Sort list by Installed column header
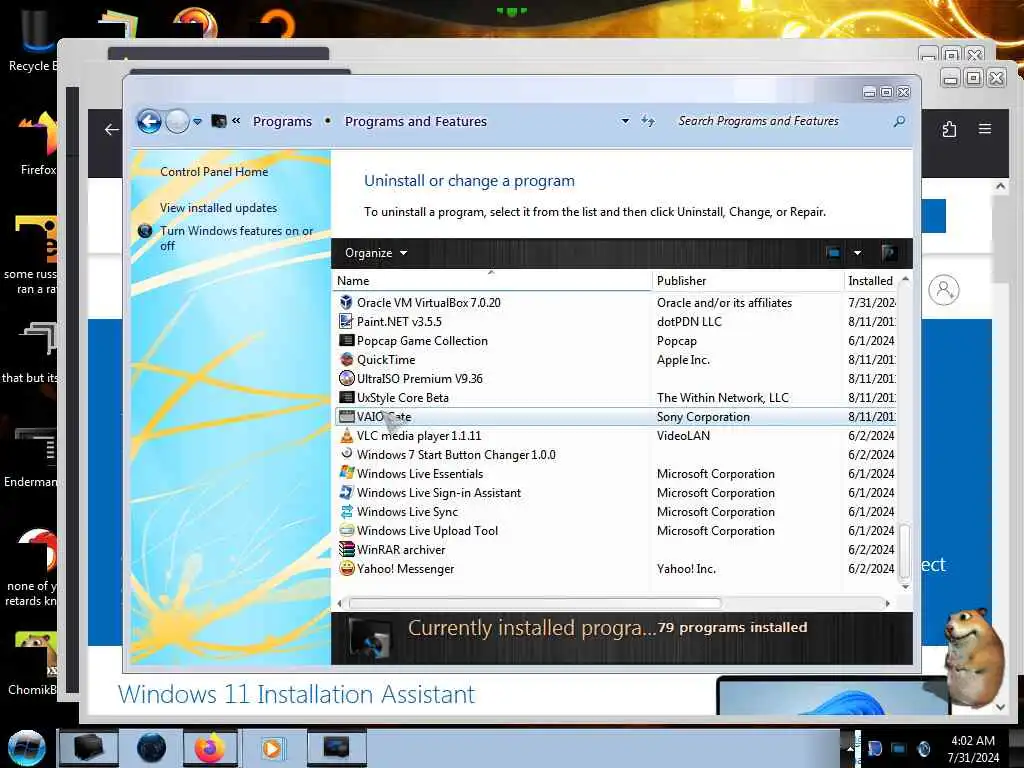 click(x=871, y=281)
